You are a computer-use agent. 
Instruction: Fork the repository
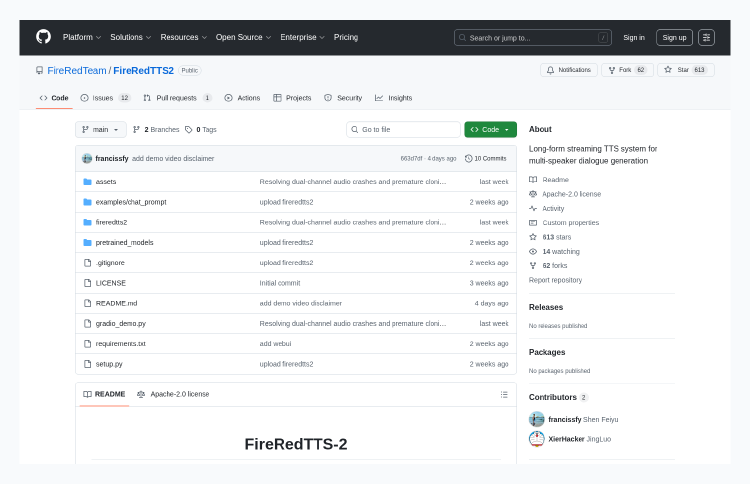coord(626,70)
